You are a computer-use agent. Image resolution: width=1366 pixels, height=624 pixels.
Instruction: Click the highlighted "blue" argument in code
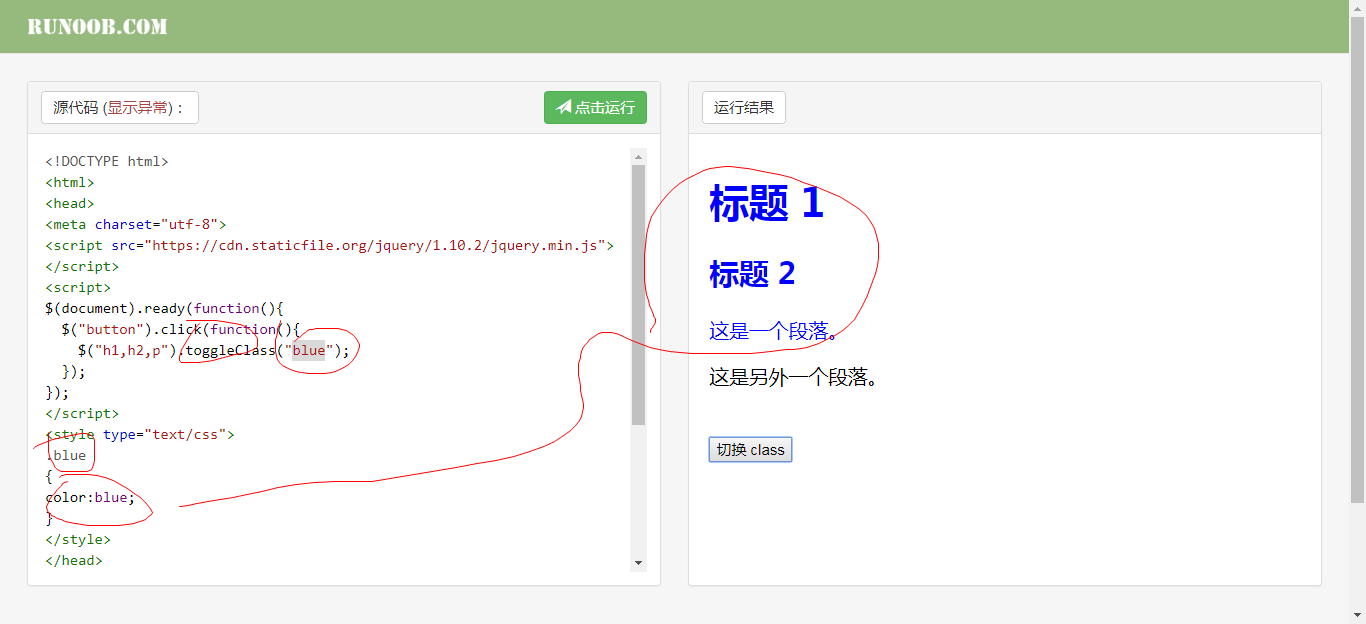coord(309,350)
